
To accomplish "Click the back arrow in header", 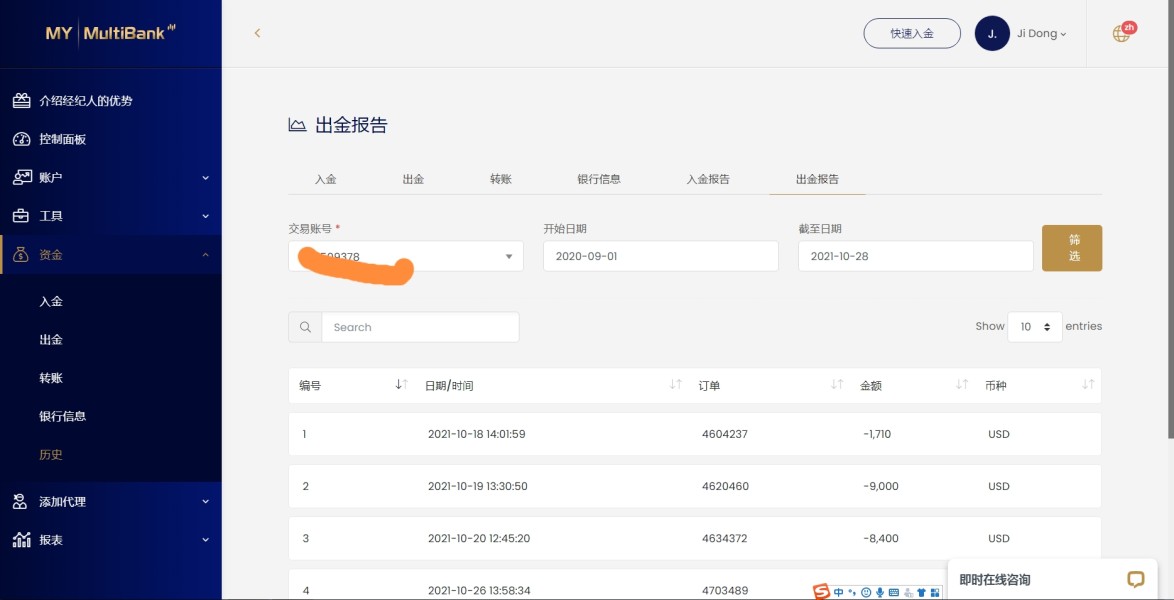I will coord(257,33).
